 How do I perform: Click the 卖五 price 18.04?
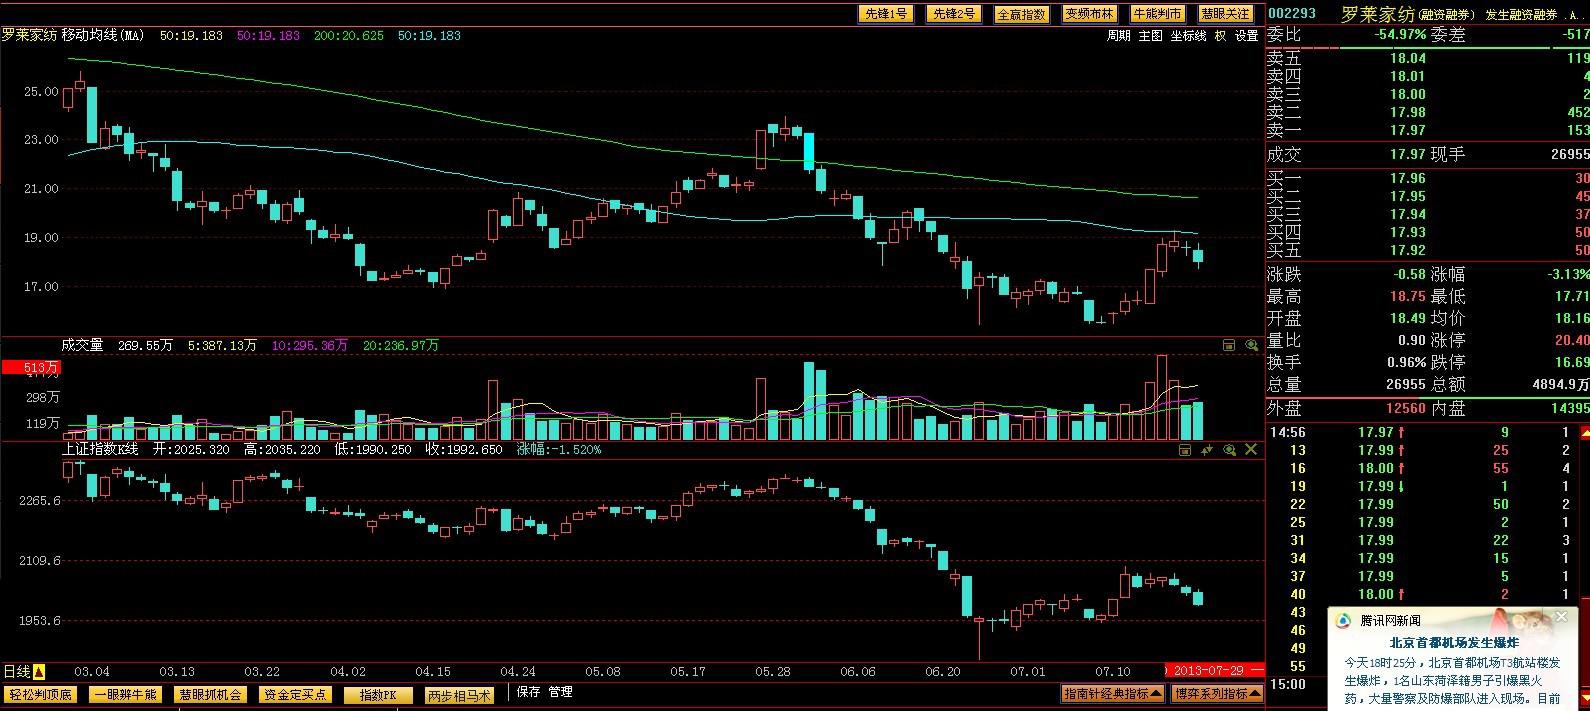tap(1408, 59)
